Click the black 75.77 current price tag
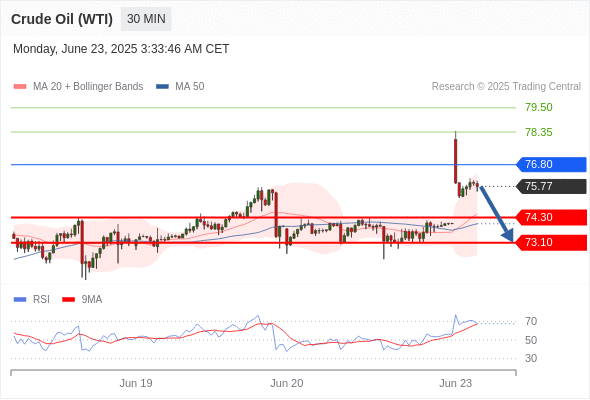Viewport: 590px width, 400px height. tap(551, 186)
